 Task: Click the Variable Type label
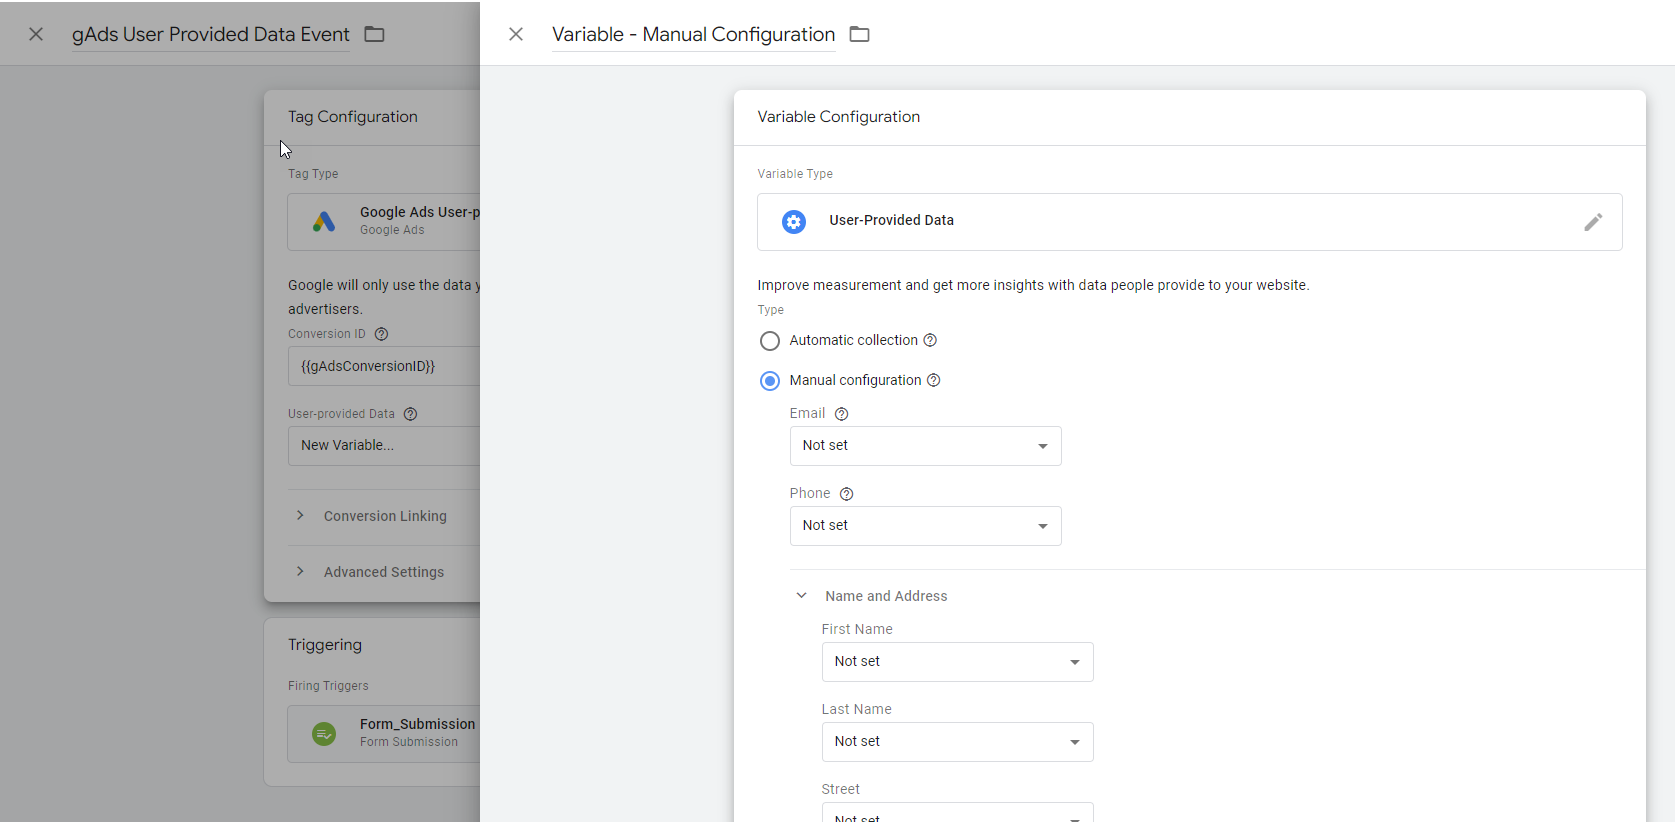click(x=795, y=174)
